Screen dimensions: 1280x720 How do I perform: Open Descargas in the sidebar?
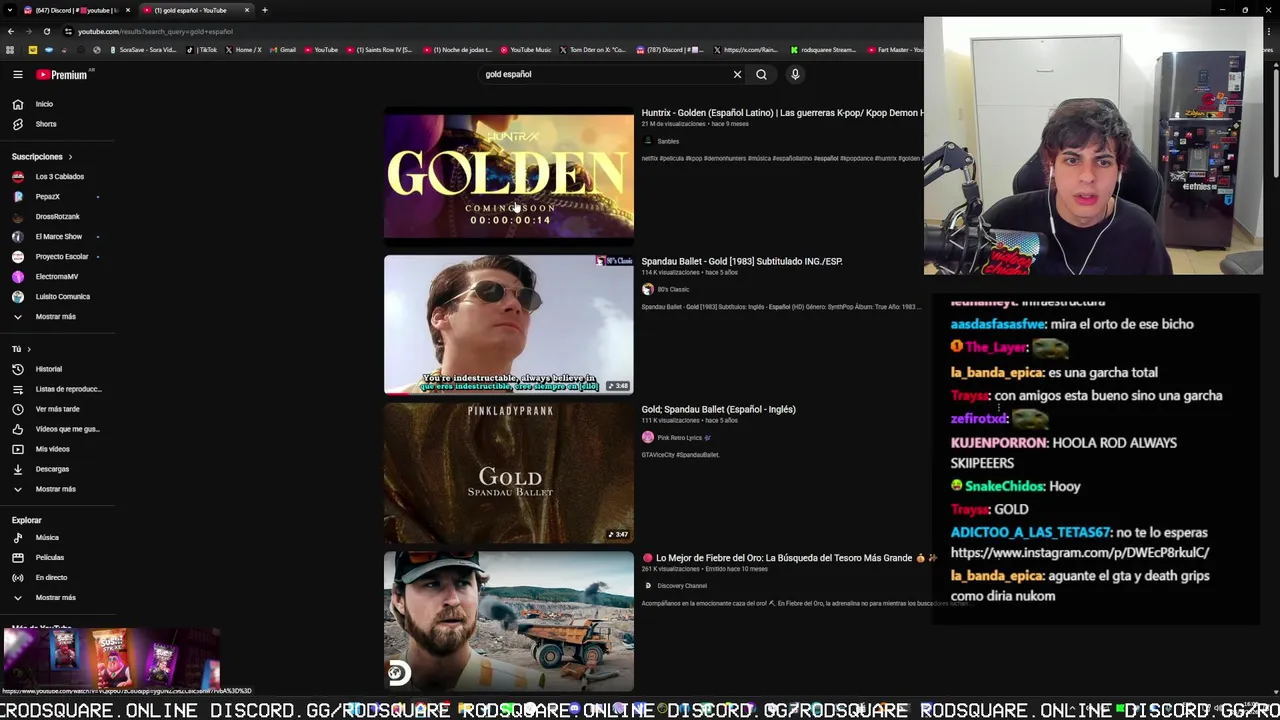(x=52, y=469)
